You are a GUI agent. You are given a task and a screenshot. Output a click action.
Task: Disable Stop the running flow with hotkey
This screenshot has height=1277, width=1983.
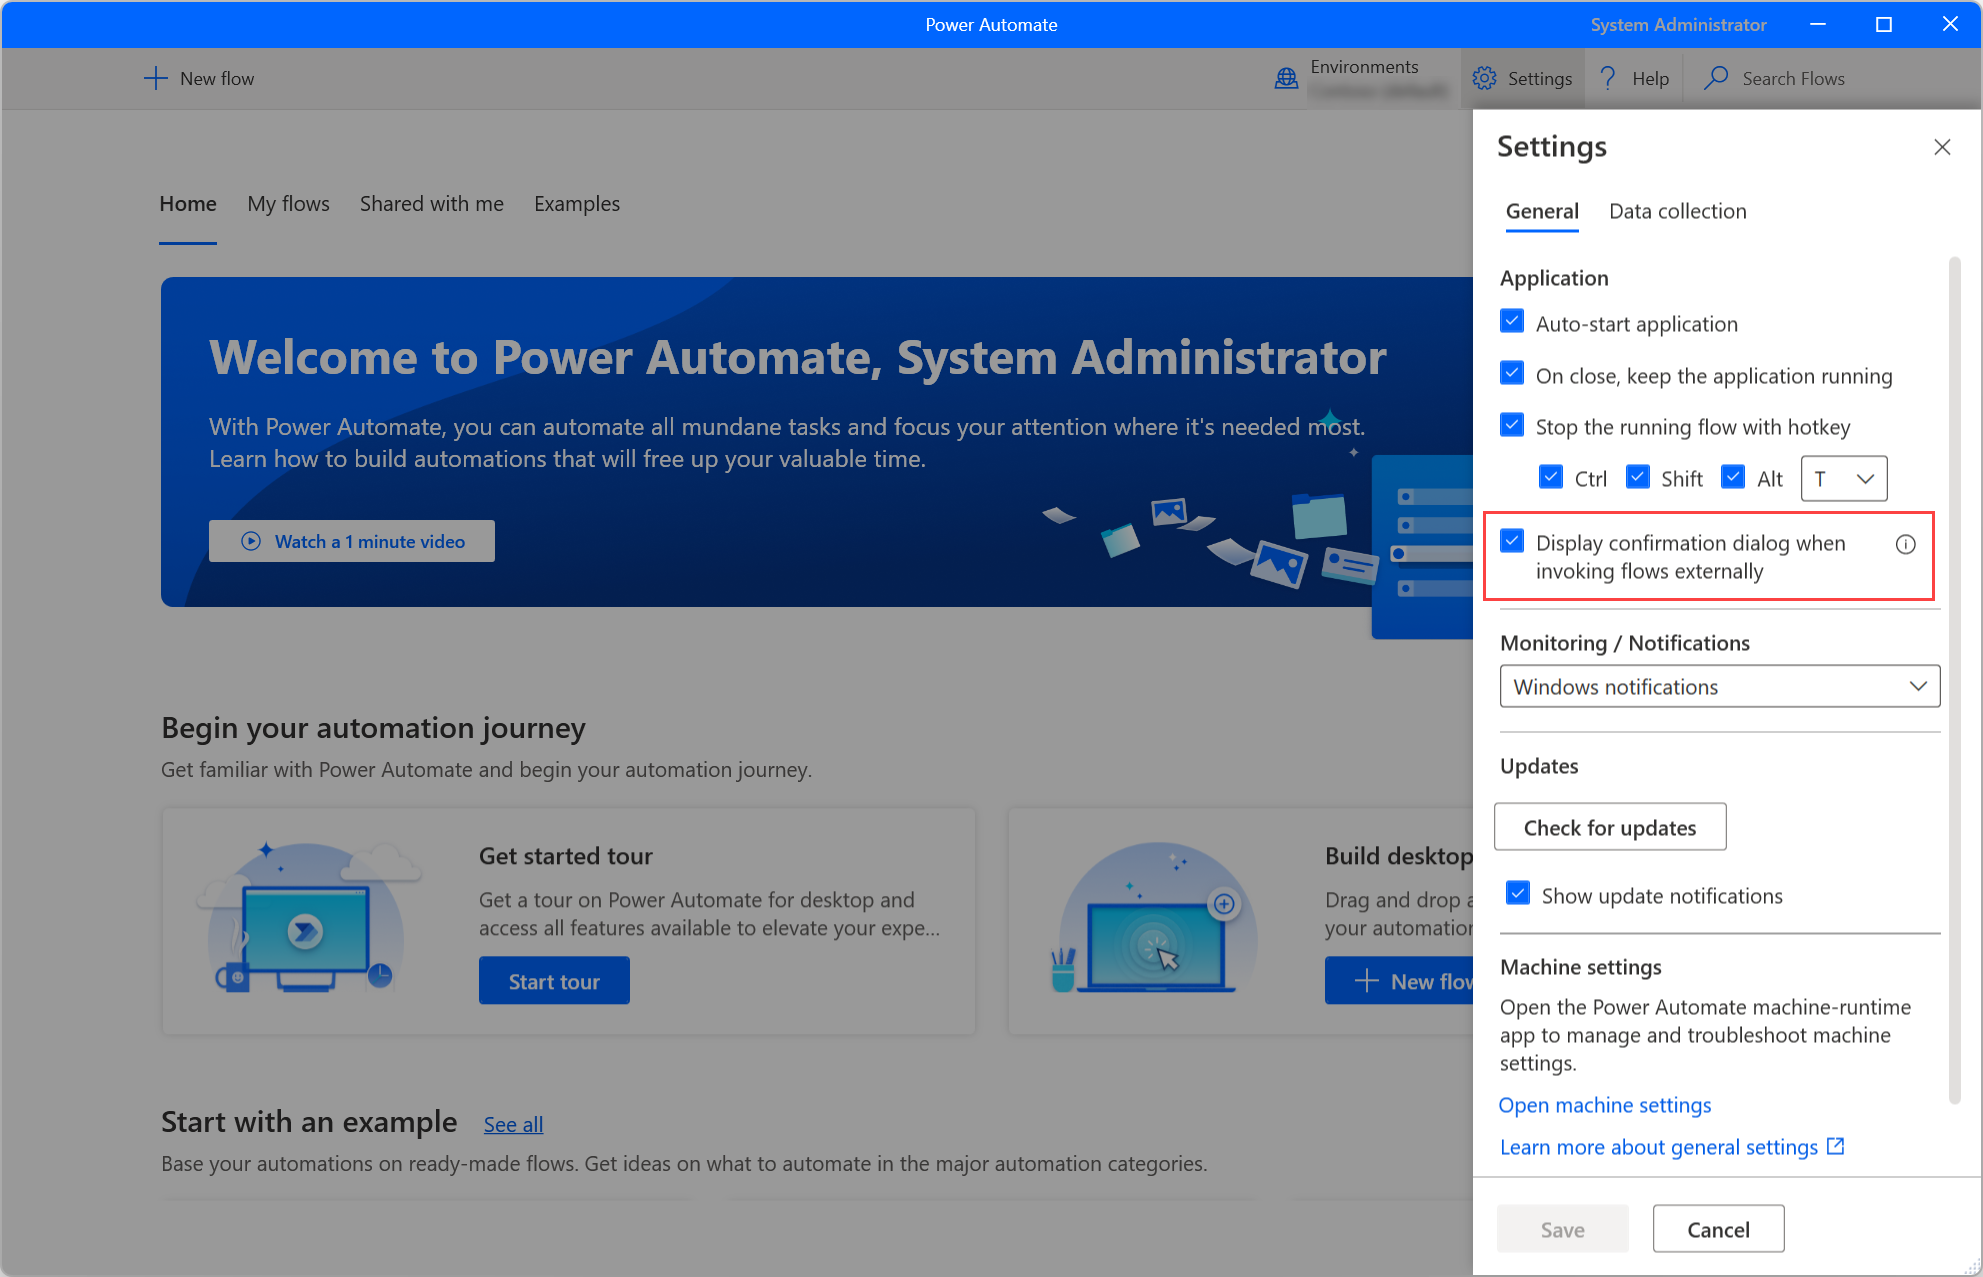pyautogui.click(x=1513, y=426)
